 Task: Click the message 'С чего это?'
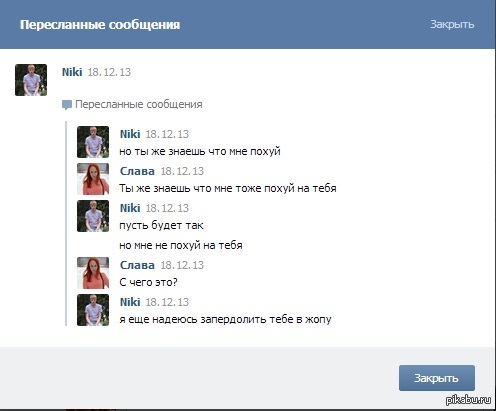click(x=148, y=282)
